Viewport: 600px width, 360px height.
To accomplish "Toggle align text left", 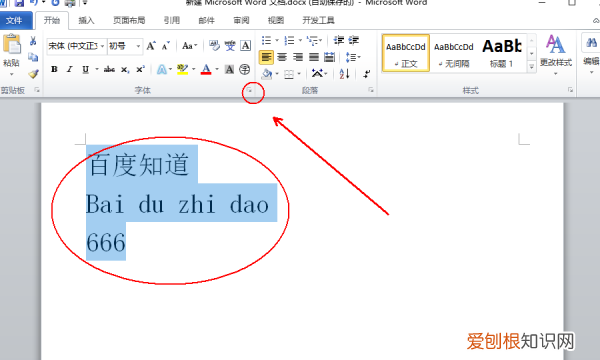I will (266, 57).
